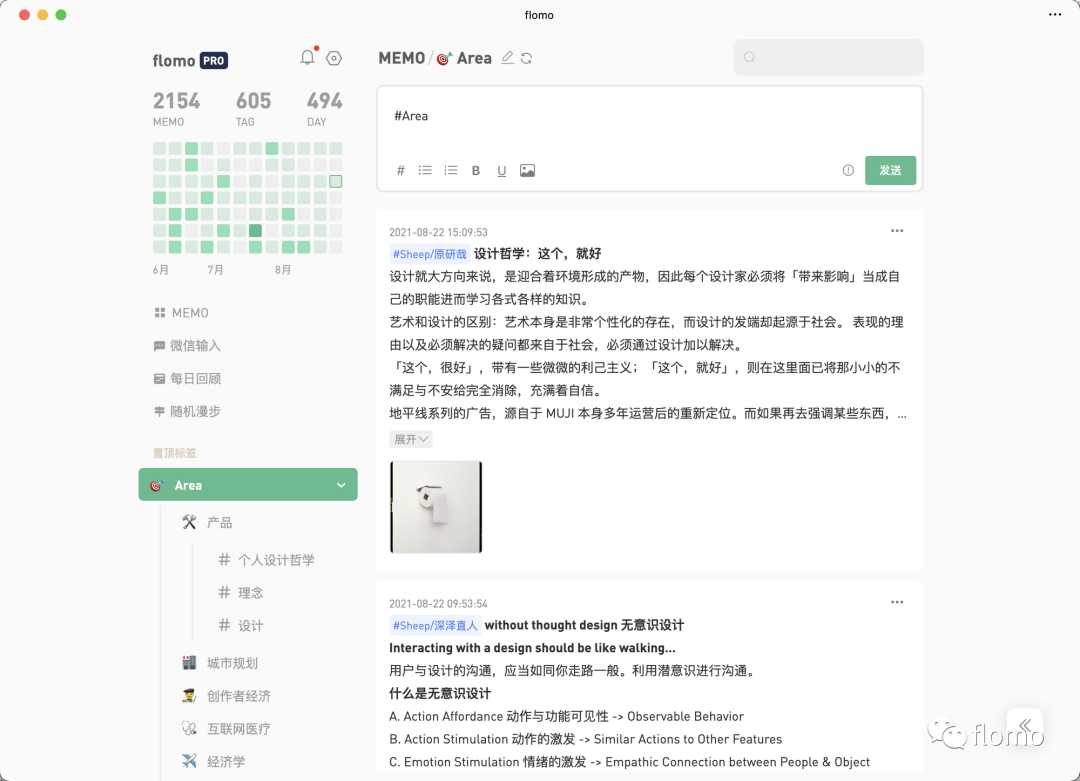The width and height of the screenshot is (1080, 781).
Task: Click the flomo PRO badge
Action: [x=214, y=61]
